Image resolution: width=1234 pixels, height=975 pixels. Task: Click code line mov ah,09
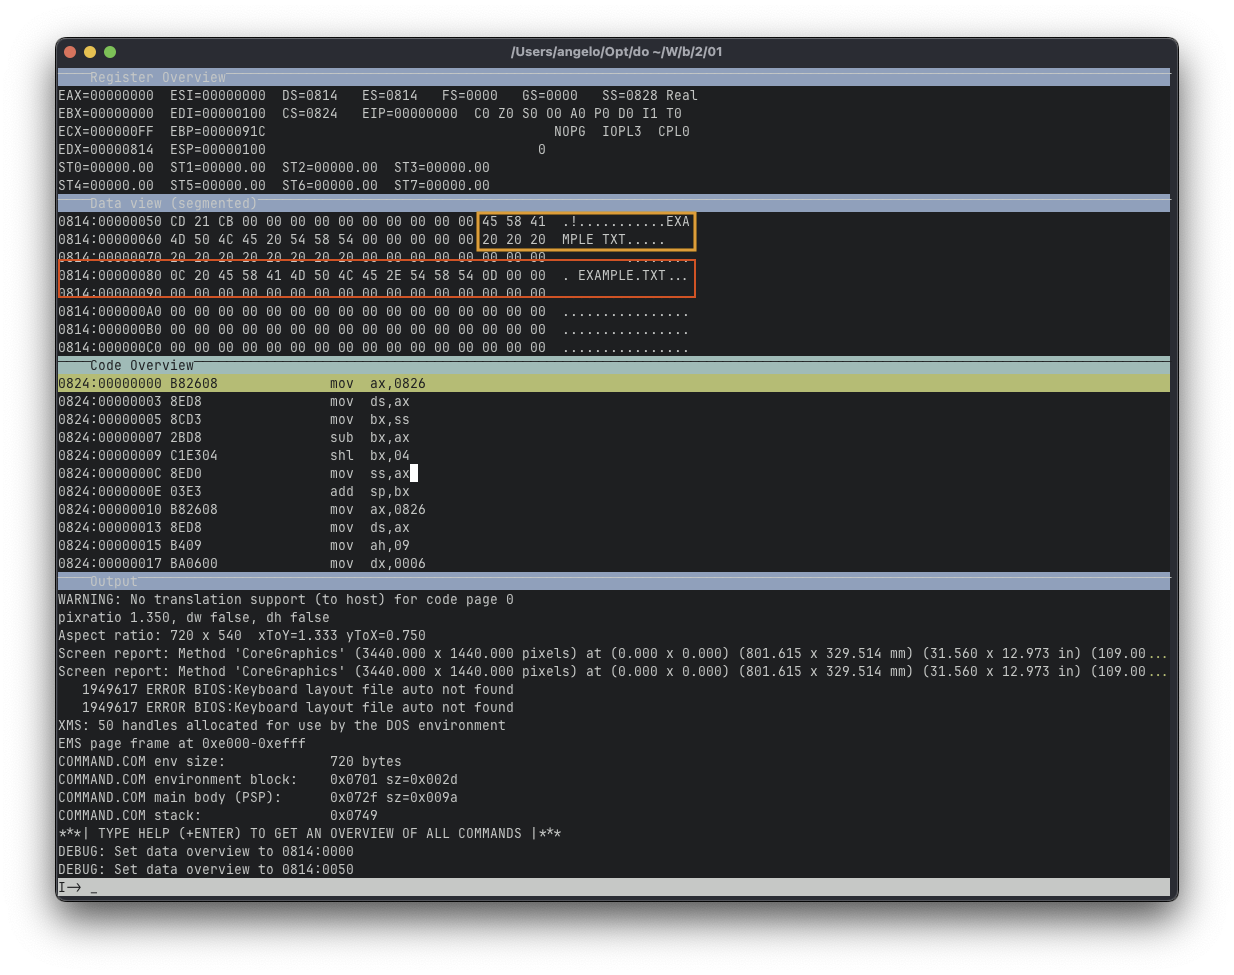(370, 545)
